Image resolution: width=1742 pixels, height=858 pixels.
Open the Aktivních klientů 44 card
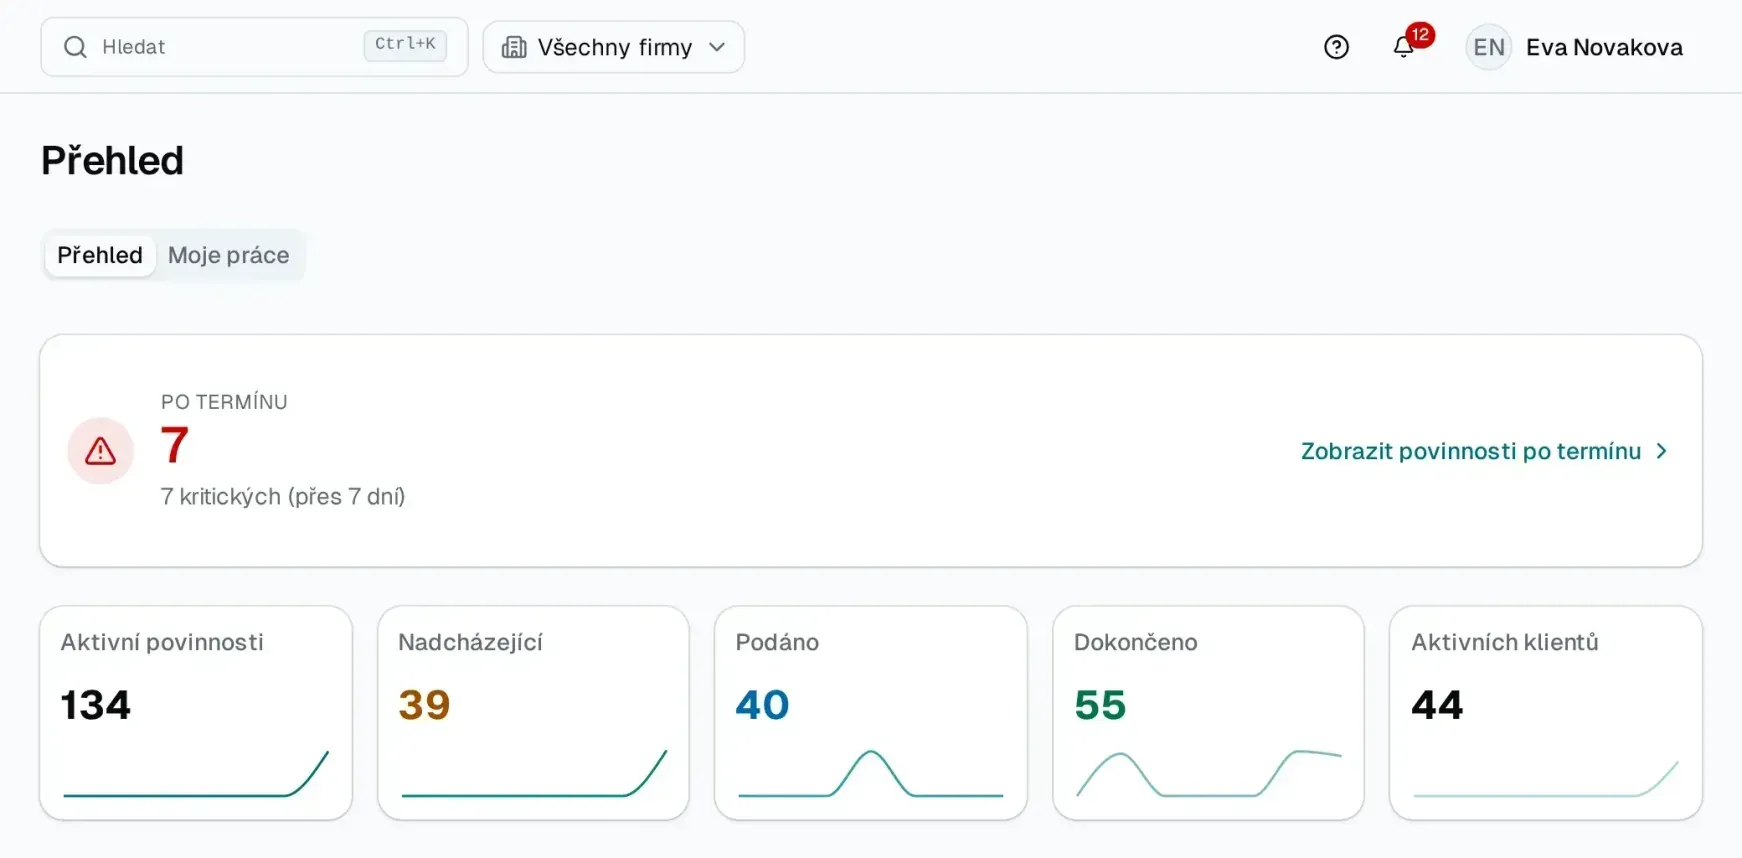(1546, 713)
